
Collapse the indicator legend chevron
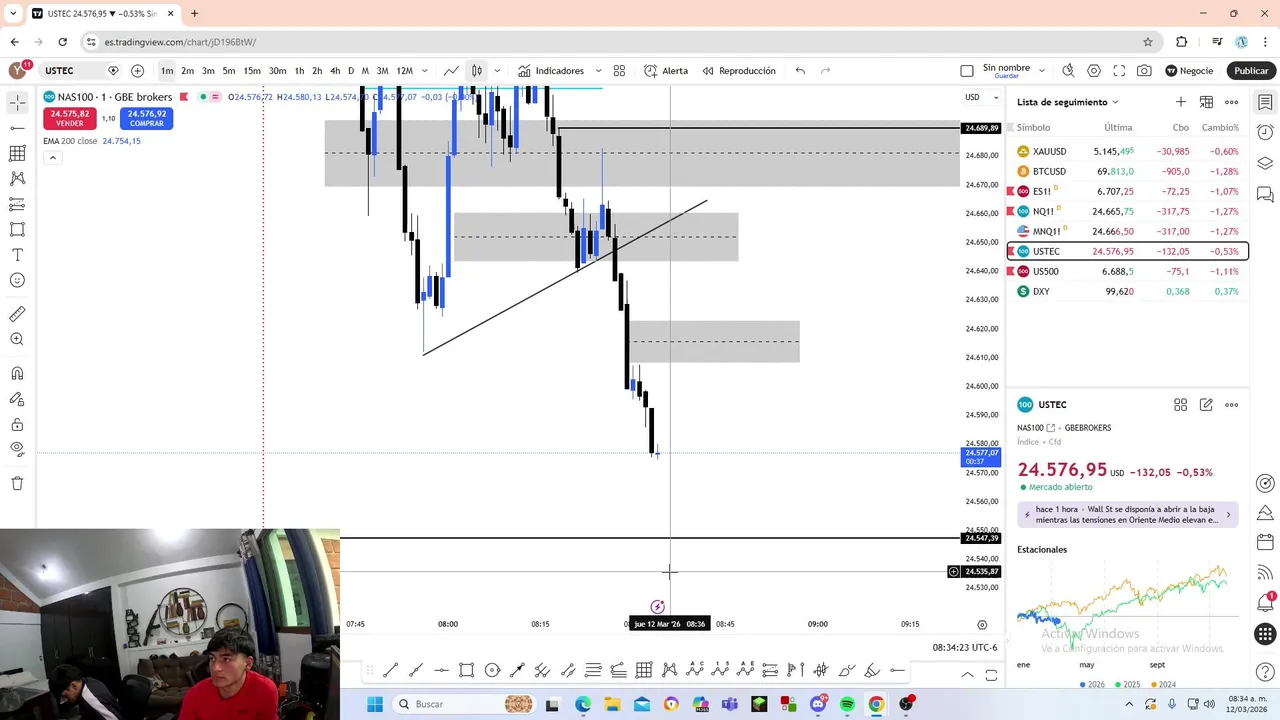[52, 158]
